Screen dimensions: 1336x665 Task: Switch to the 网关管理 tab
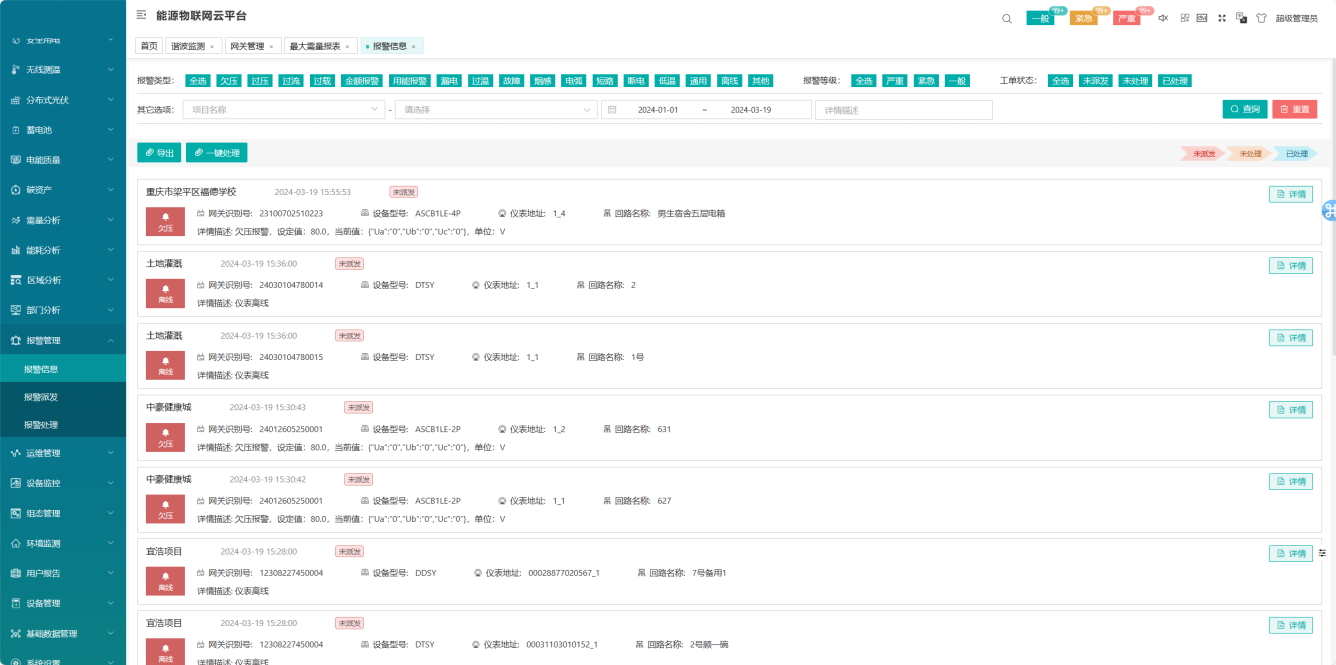[251, 46]
